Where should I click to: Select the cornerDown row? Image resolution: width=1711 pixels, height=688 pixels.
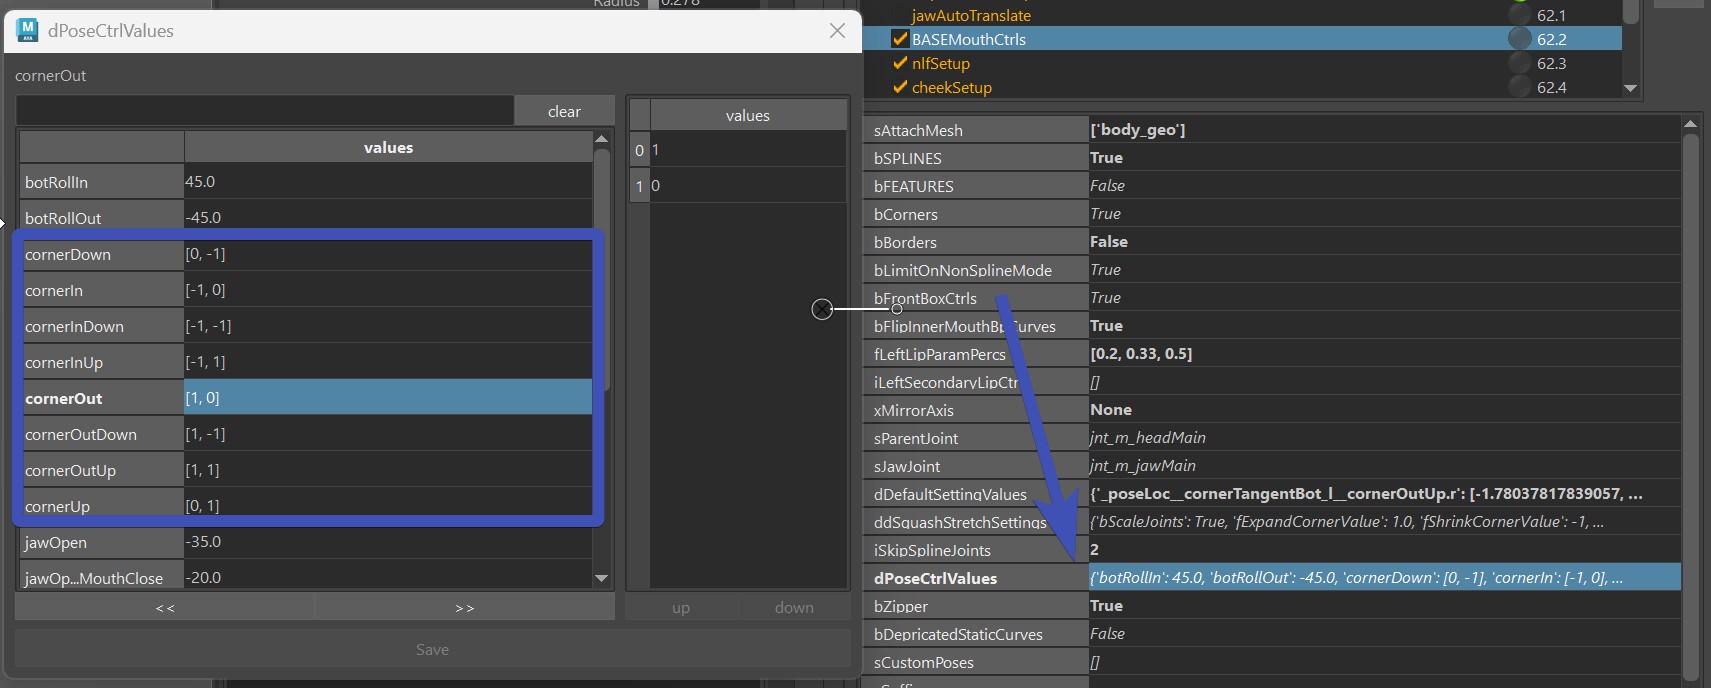coord(306,254)
